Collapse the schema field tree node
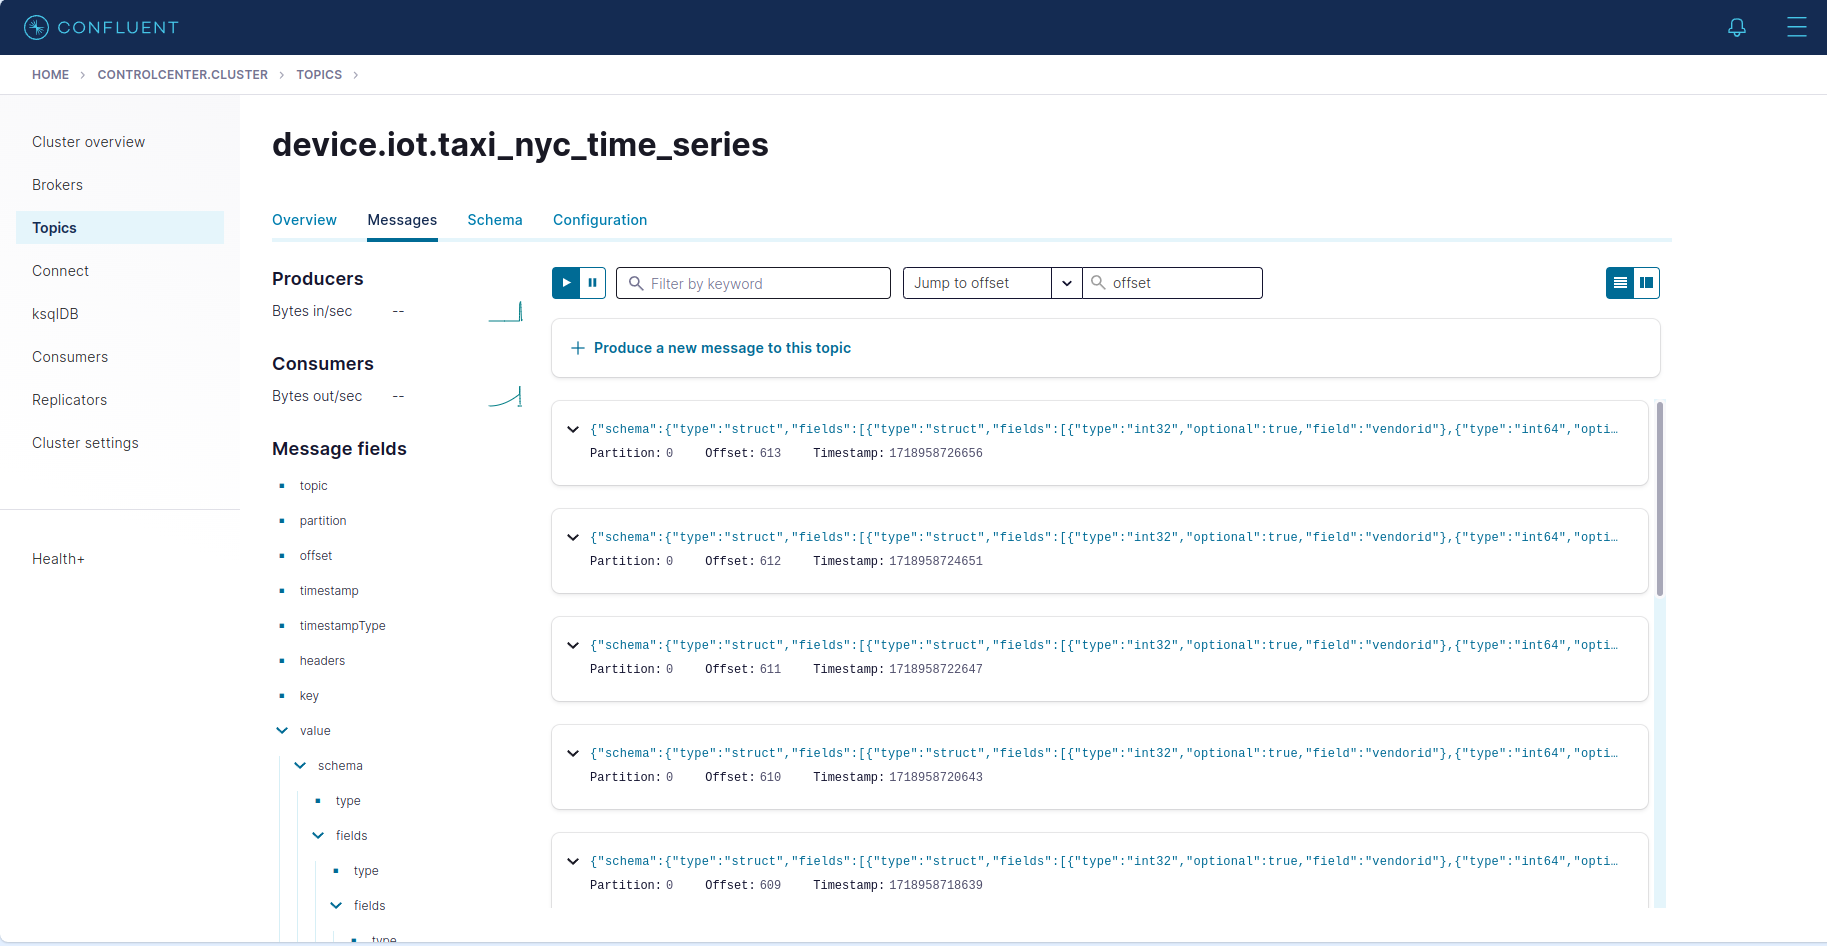The width and height of the screenshot is (1827, 946). (300, 766)
